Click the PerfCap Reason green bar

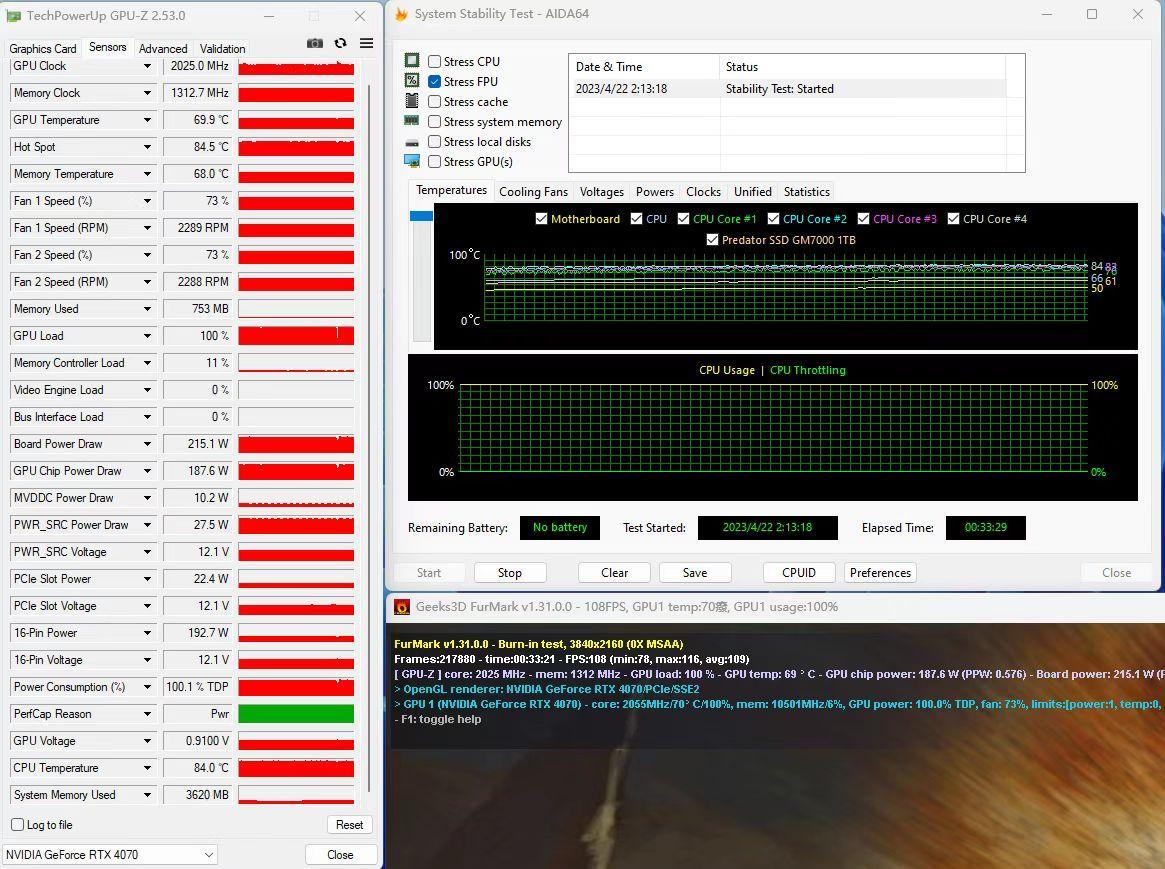pos(296,714)
